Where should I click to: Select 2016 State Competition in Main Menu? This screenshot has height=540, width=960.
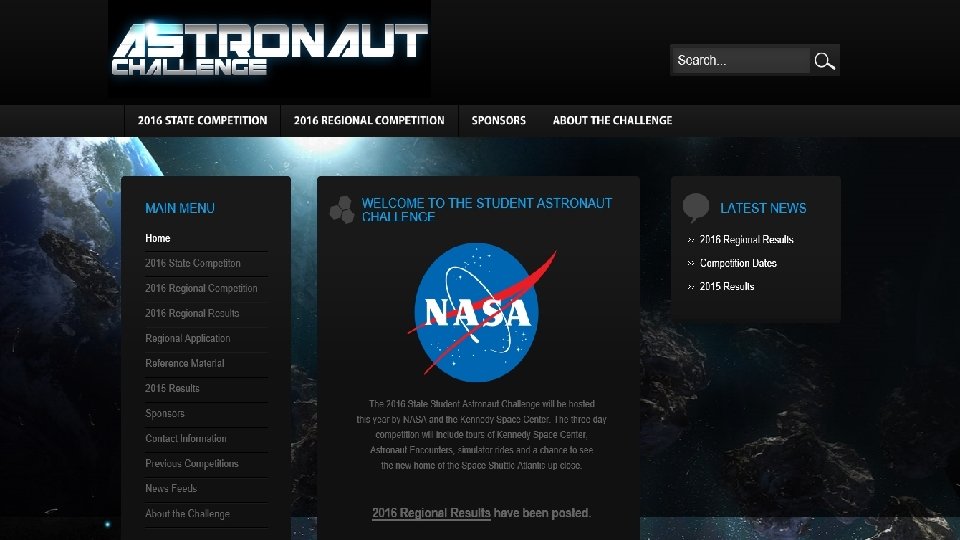[193, 263]
